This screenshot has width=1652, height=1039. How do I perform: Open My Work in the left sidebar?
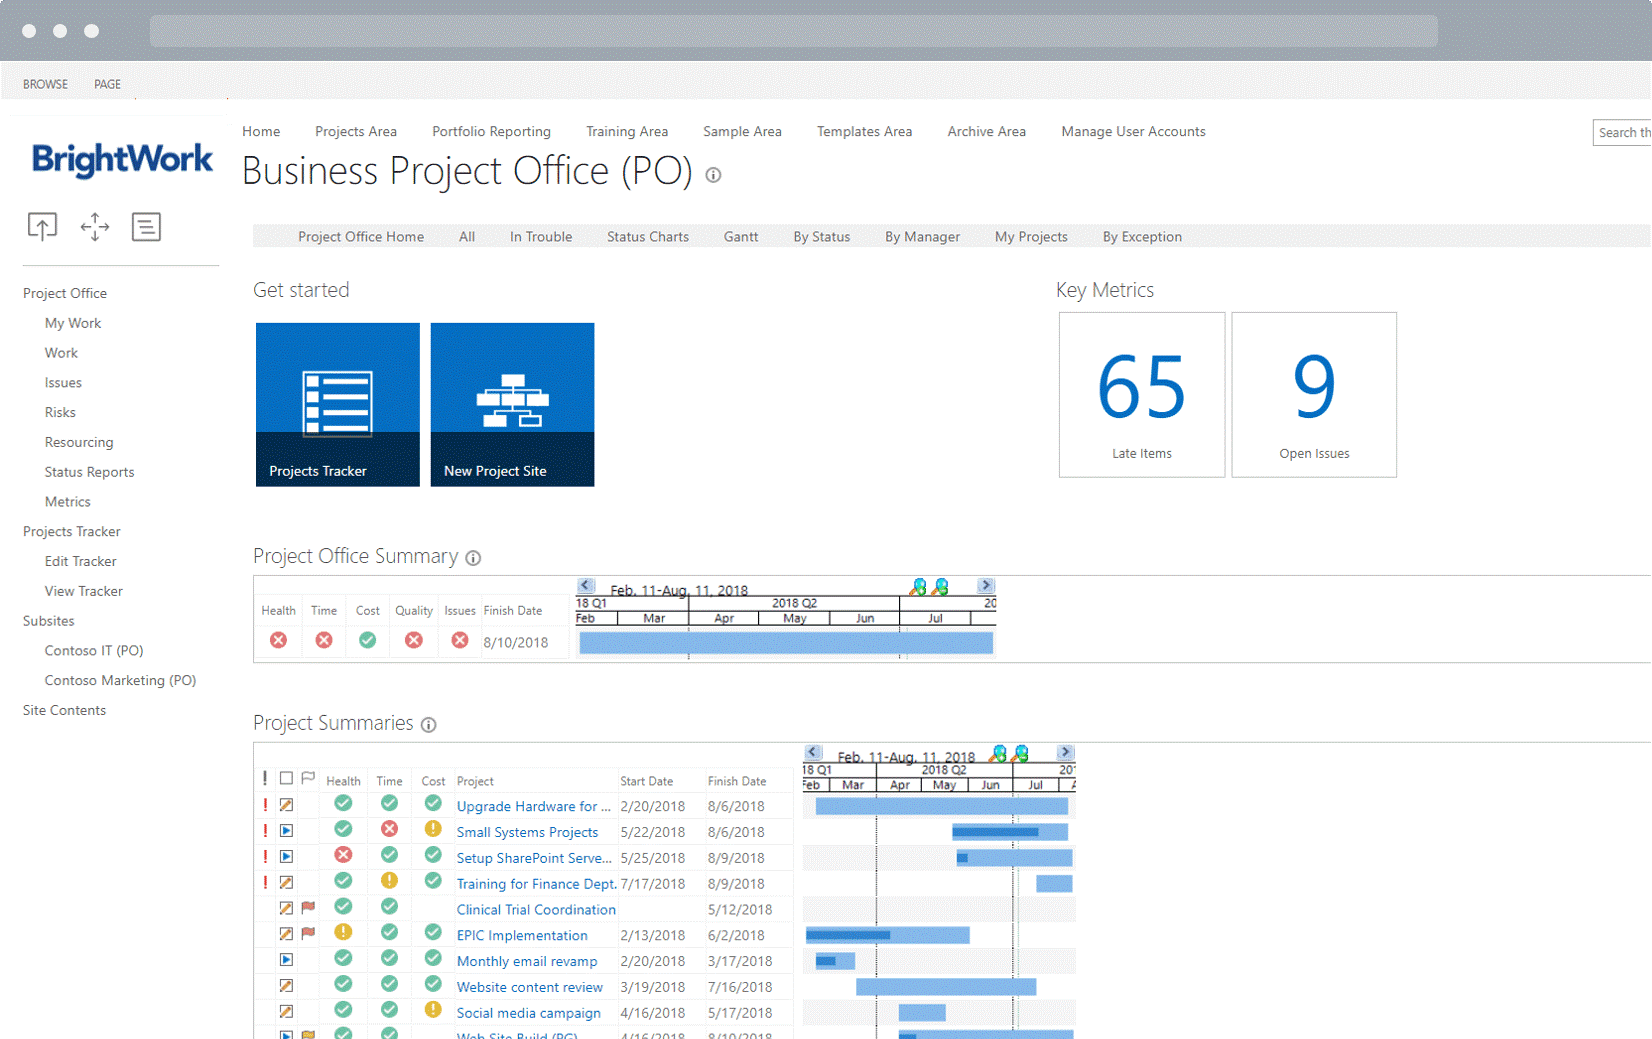coord(73,323)
